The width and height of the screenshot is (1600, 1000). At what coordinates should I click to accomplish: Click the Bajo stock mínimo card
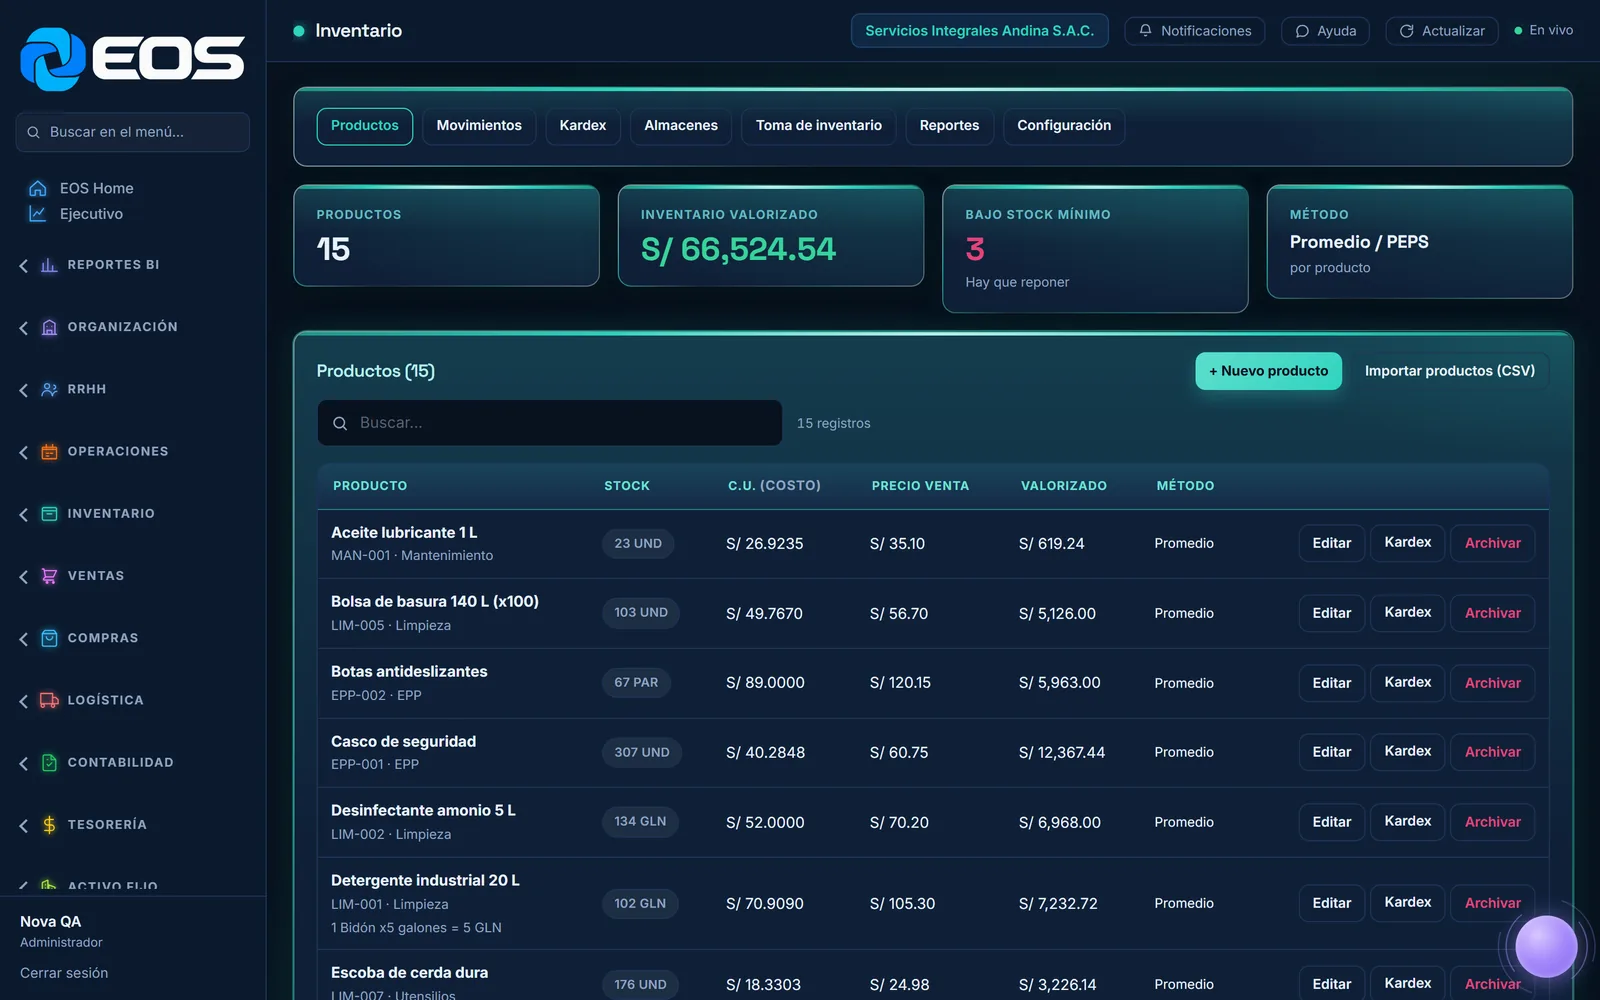pyautogui.click(x=1095, y=249)
